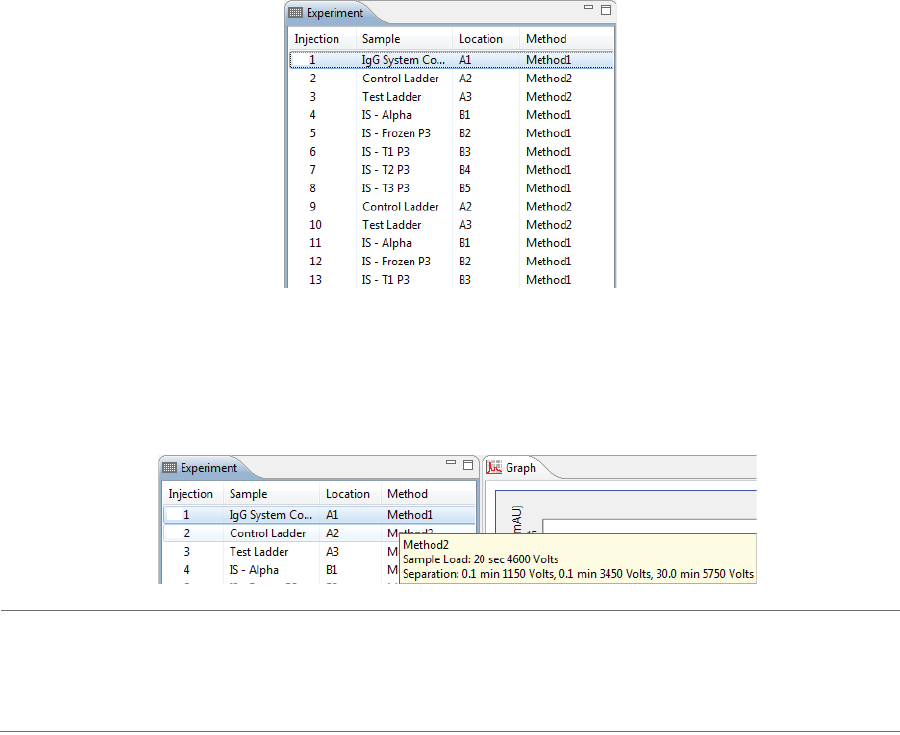Maximize the Experiment panel beside the Graph panel

pyautogui.click(x=468, y=465)
